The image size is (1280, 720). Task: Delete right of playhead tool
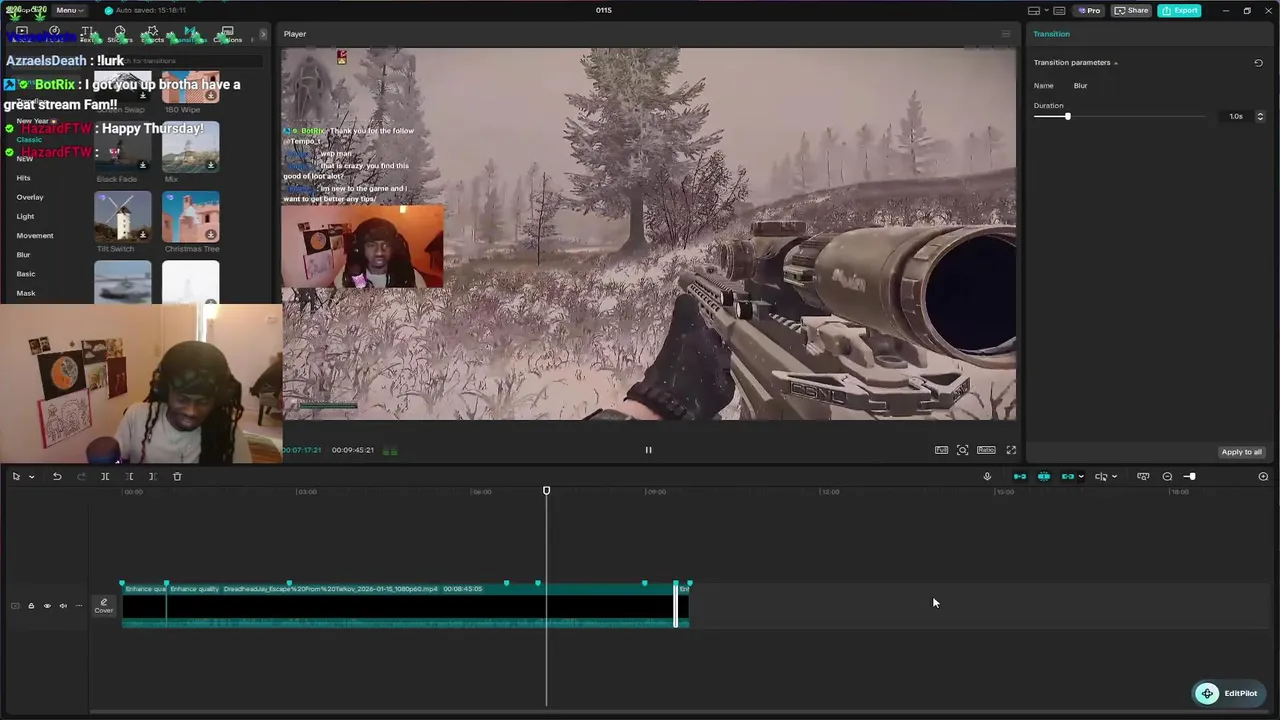coord(152,476)
